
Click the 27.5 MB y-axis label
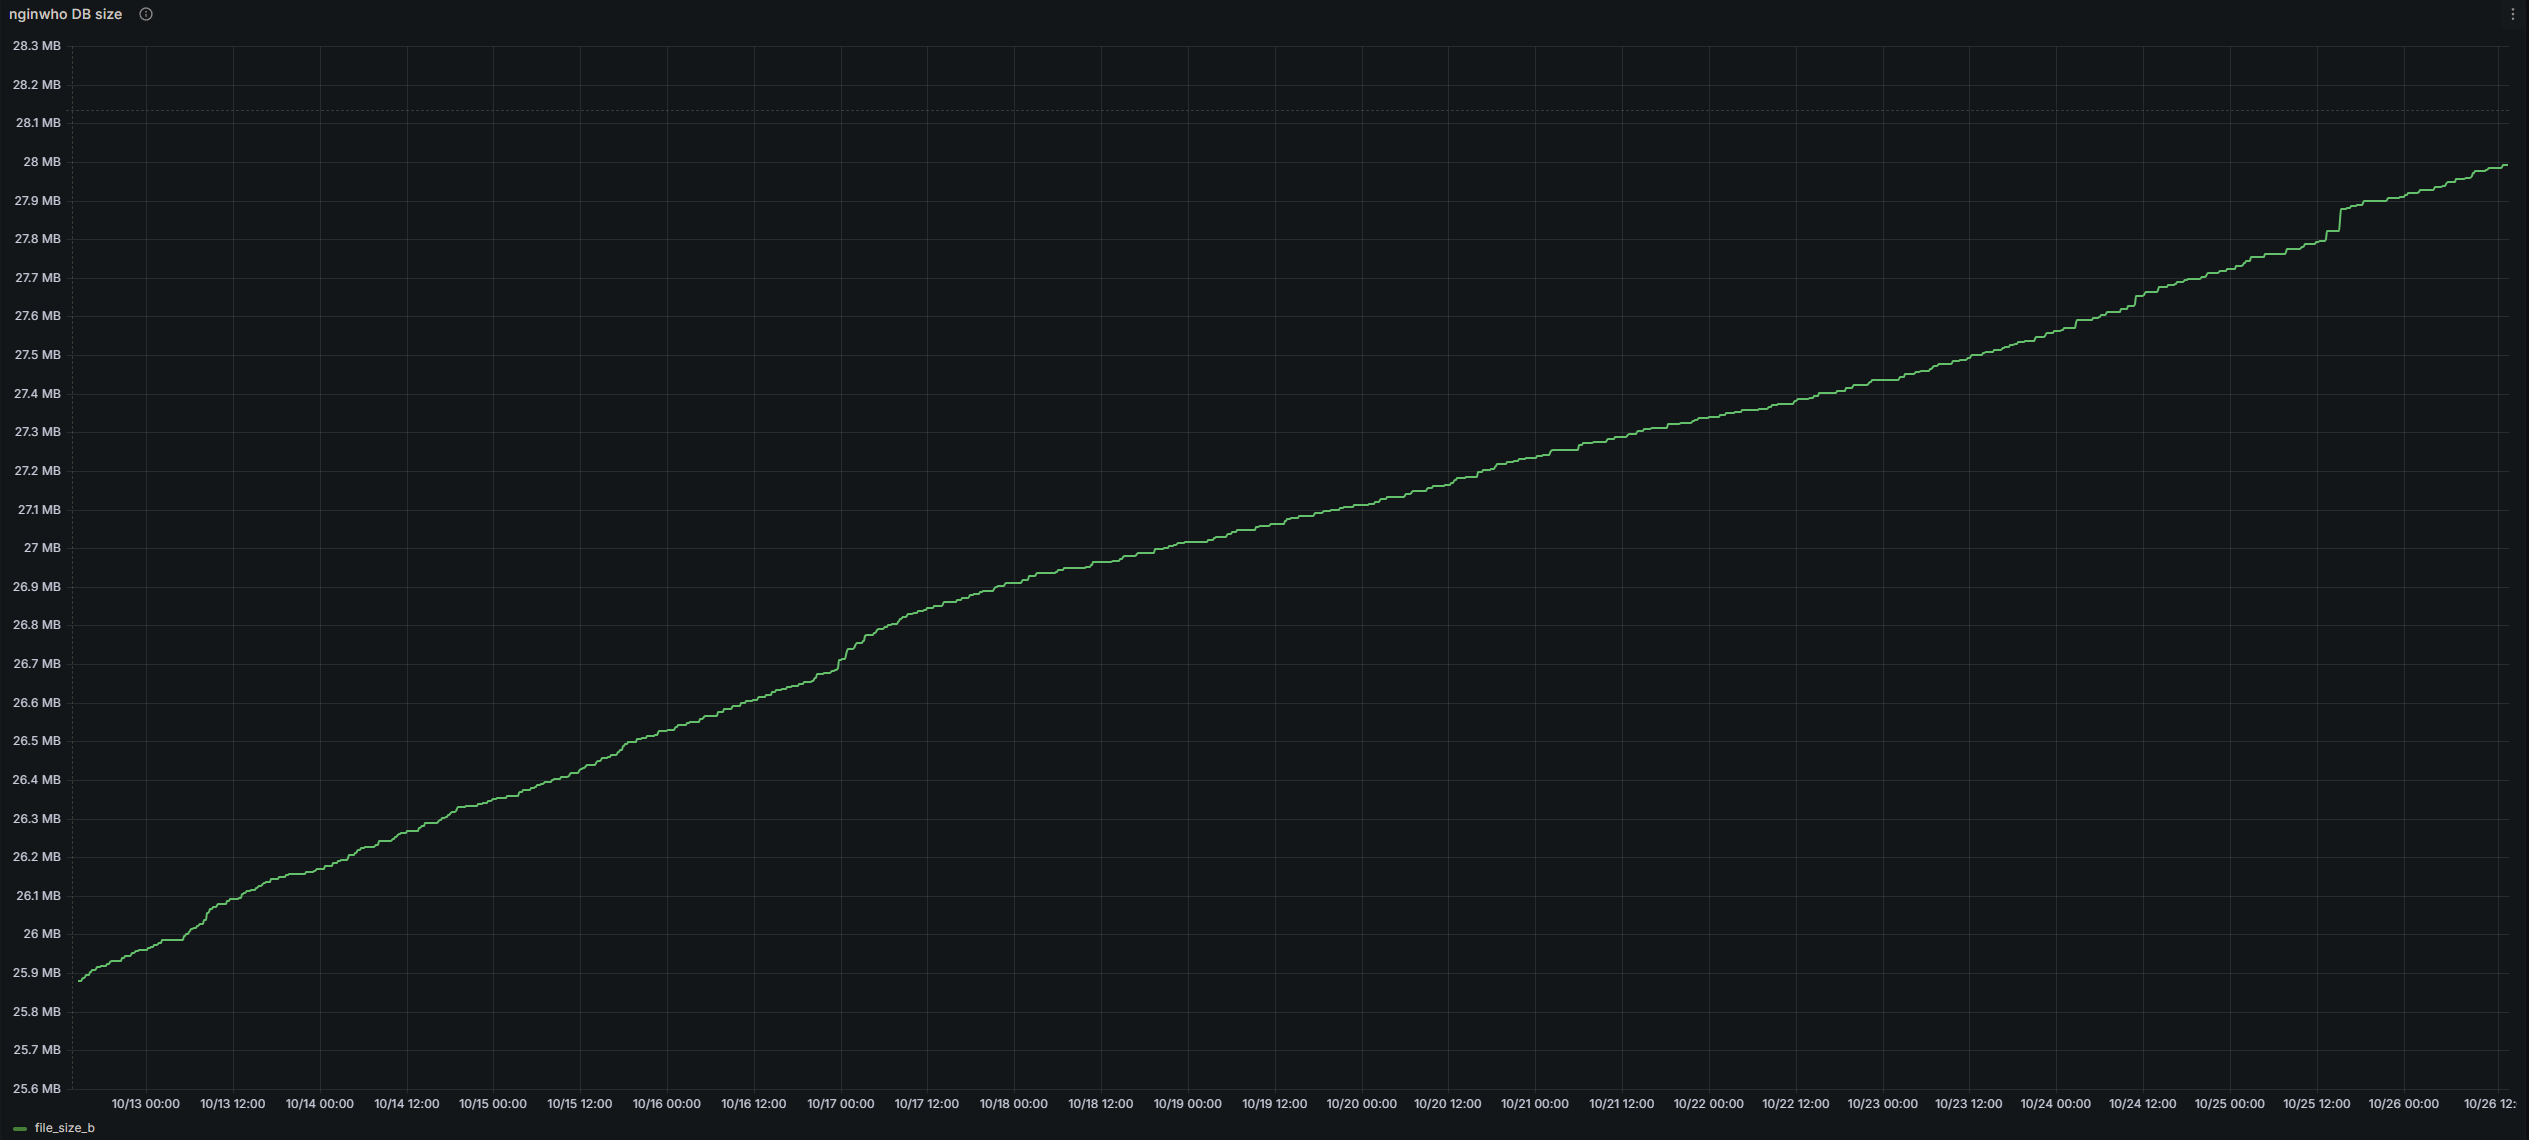pyautogui.click(x=37, y=355)
